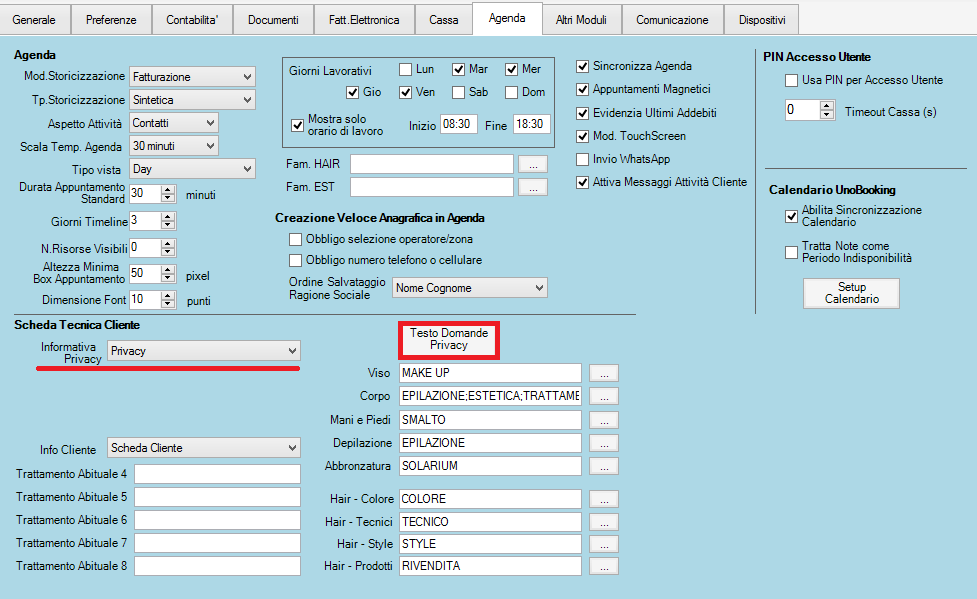Click the Trattamento Abituale 4 text field

click(217, 474)
